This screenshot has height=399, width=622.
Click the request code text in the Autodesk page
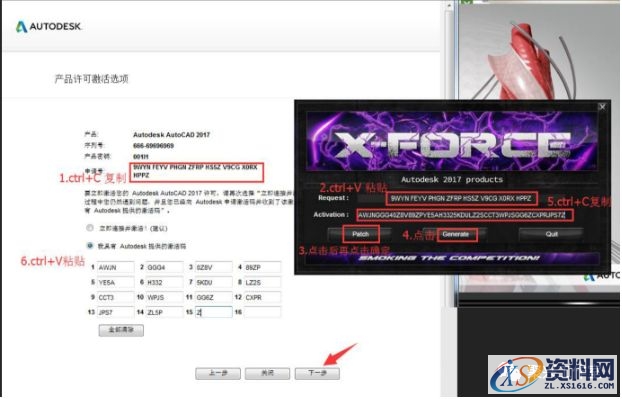tap(195, 171)
